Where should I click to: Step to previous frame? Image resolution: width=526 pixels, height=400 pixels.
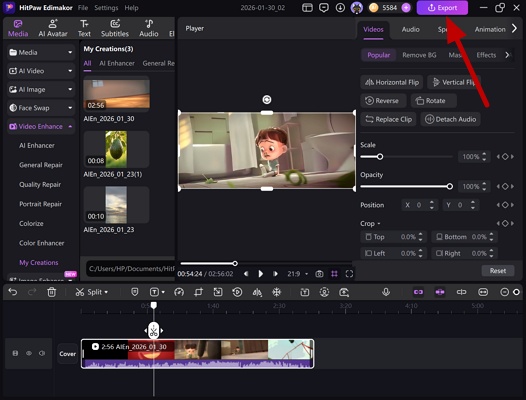(x=246, y=274)
